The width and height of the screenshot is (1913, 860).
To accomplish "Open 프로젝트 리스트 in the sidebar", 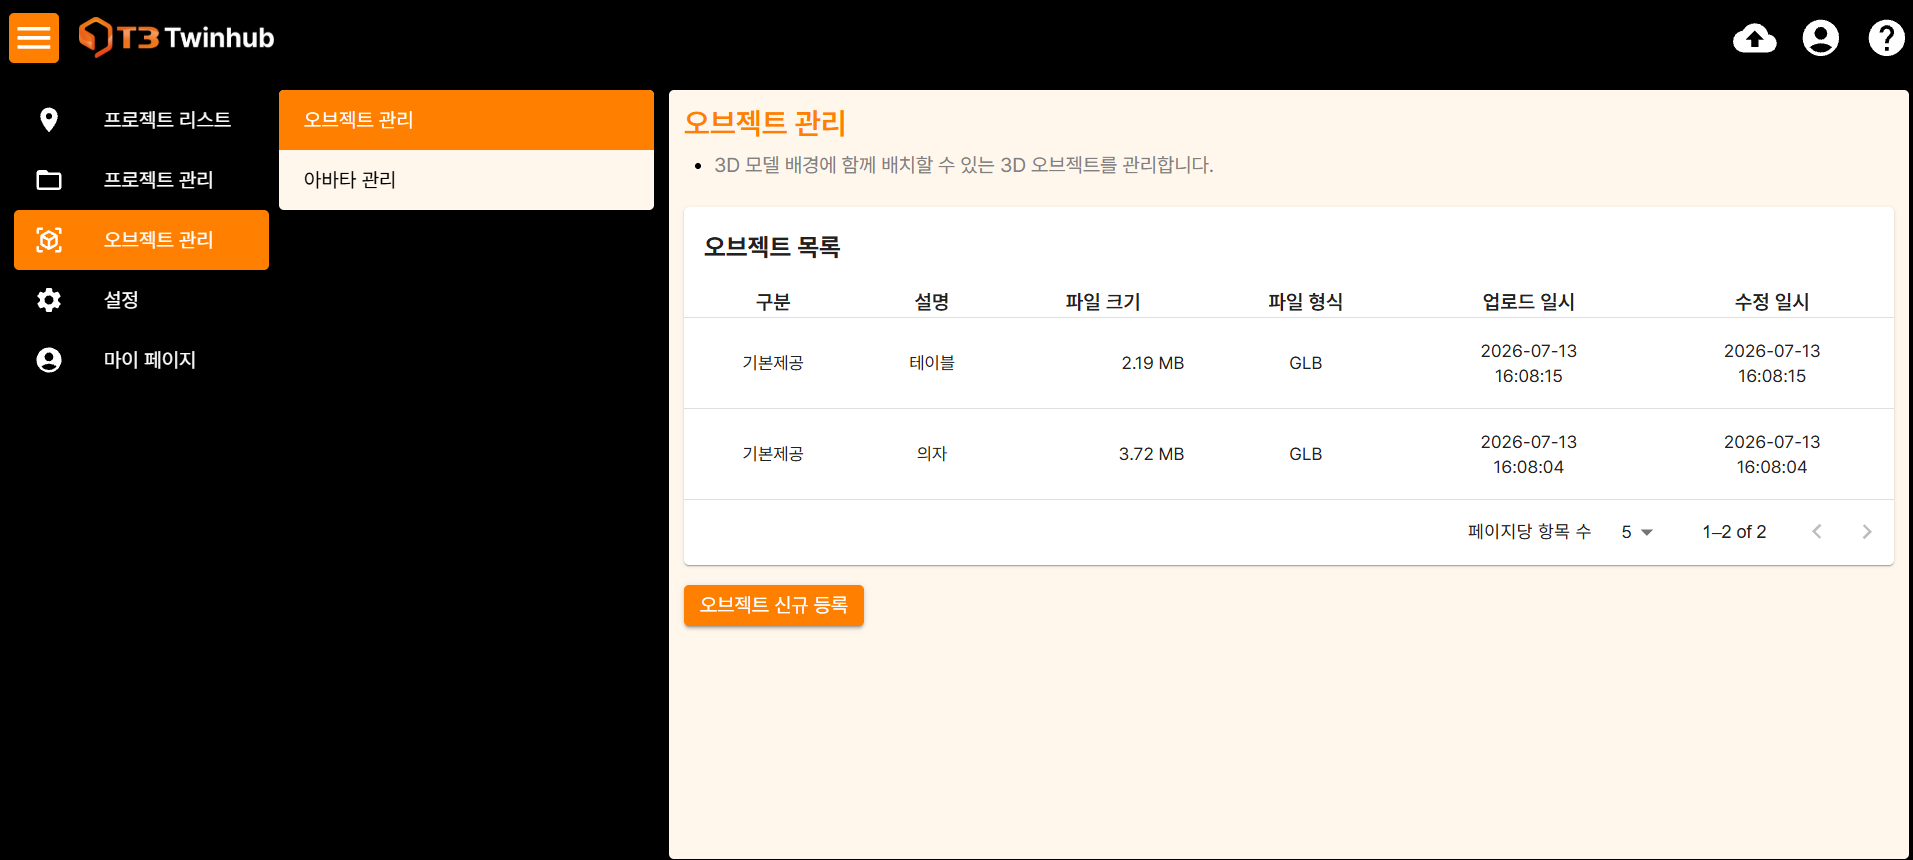I will (141, 120).
